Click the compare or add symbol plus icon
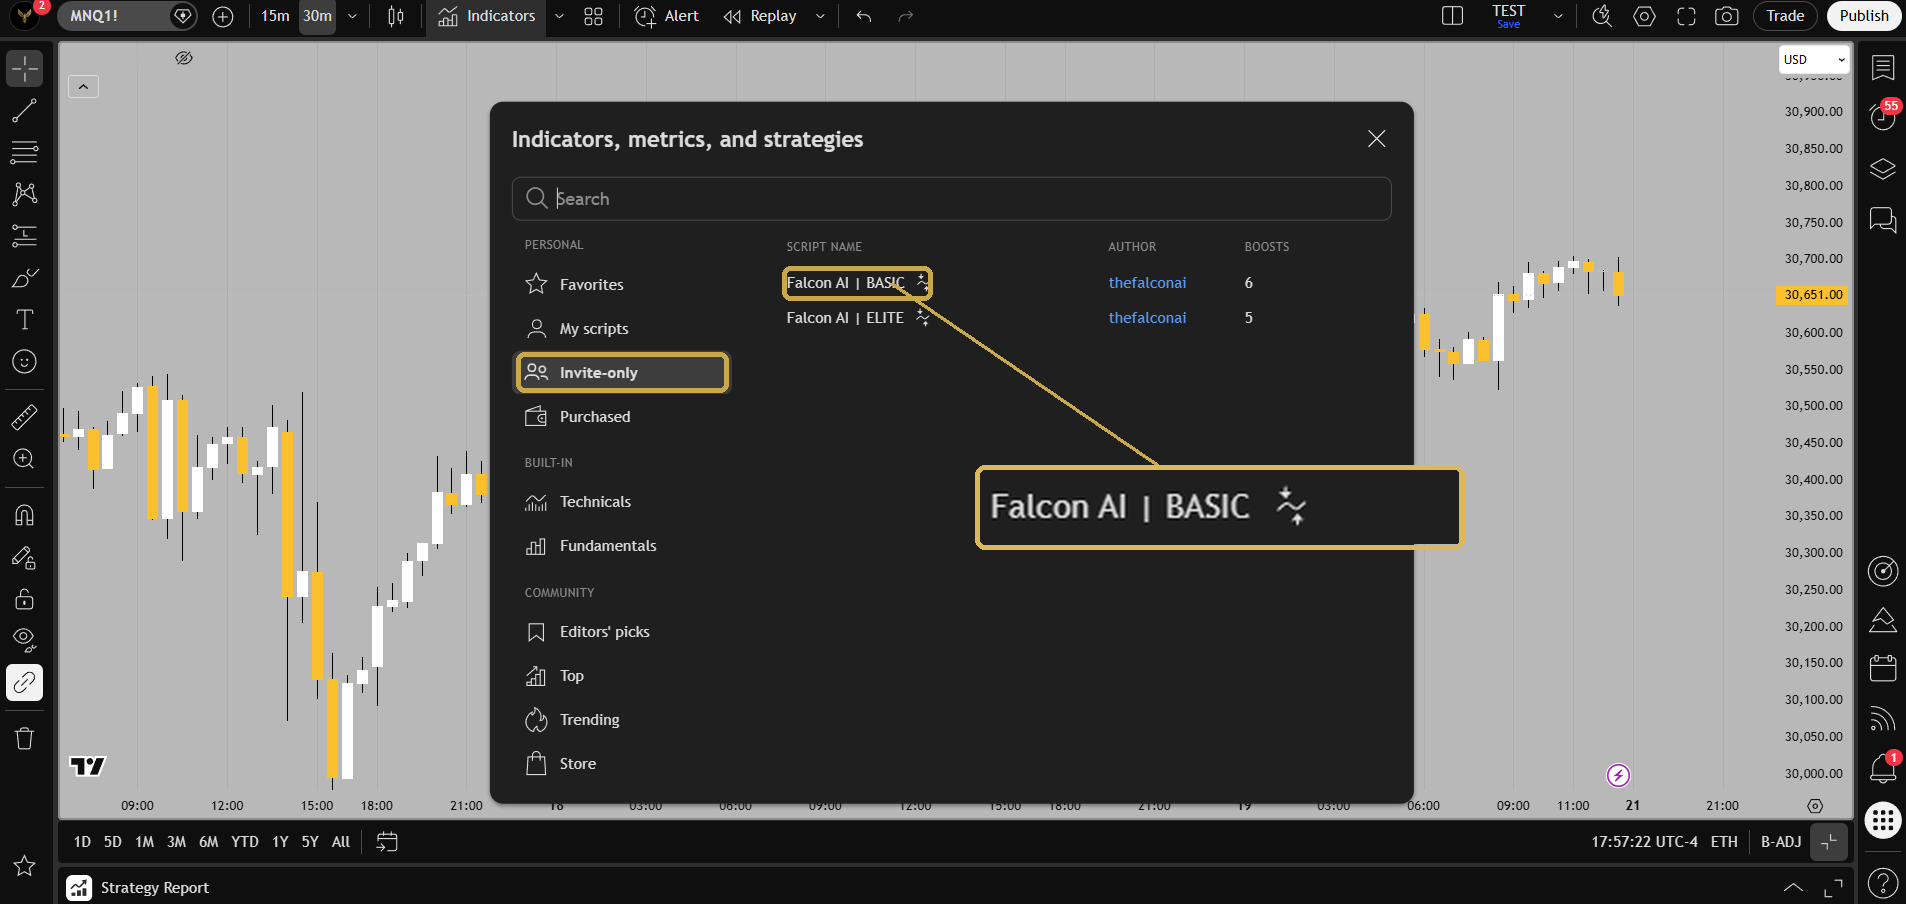Image resolution: width=1906 pixels, height=904 pixels. (223, 16)
